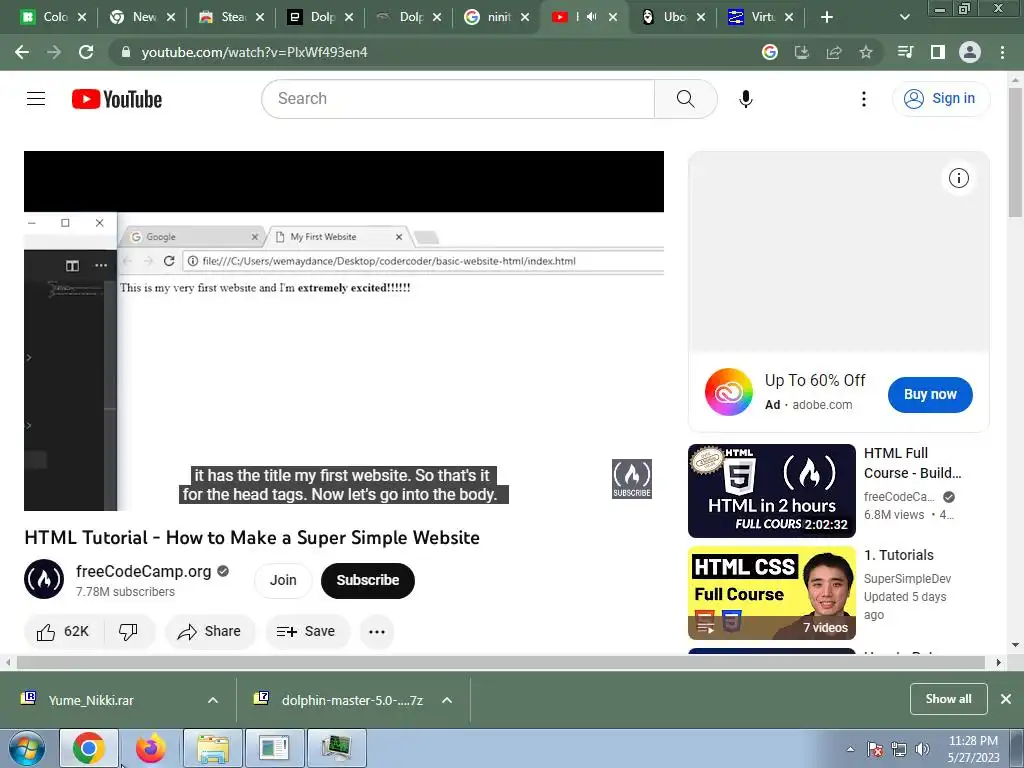Bookmark this page with the star icon
This screenshot has height=768, width=1024.
click(x=865, y=52)
